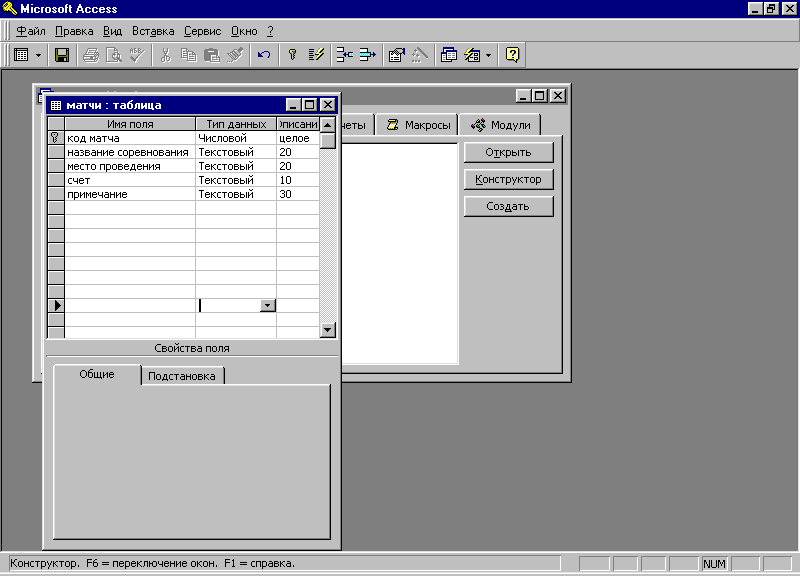Open the ? help menu
The width and height of the screenshot is (800, 576).
(270, 31)
